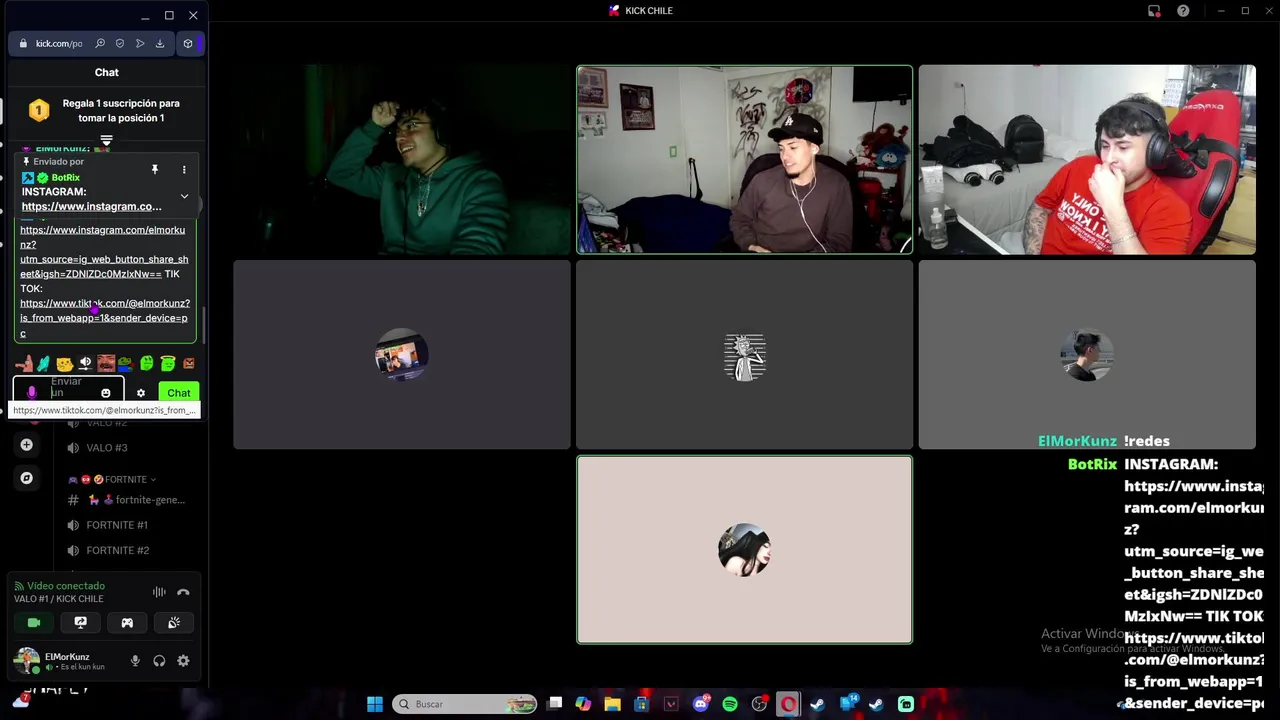The width and height of the screenshot is (1280, 720).
Task: Open the extensions cube icon in browser toolbar
Action: coord(188,44)
